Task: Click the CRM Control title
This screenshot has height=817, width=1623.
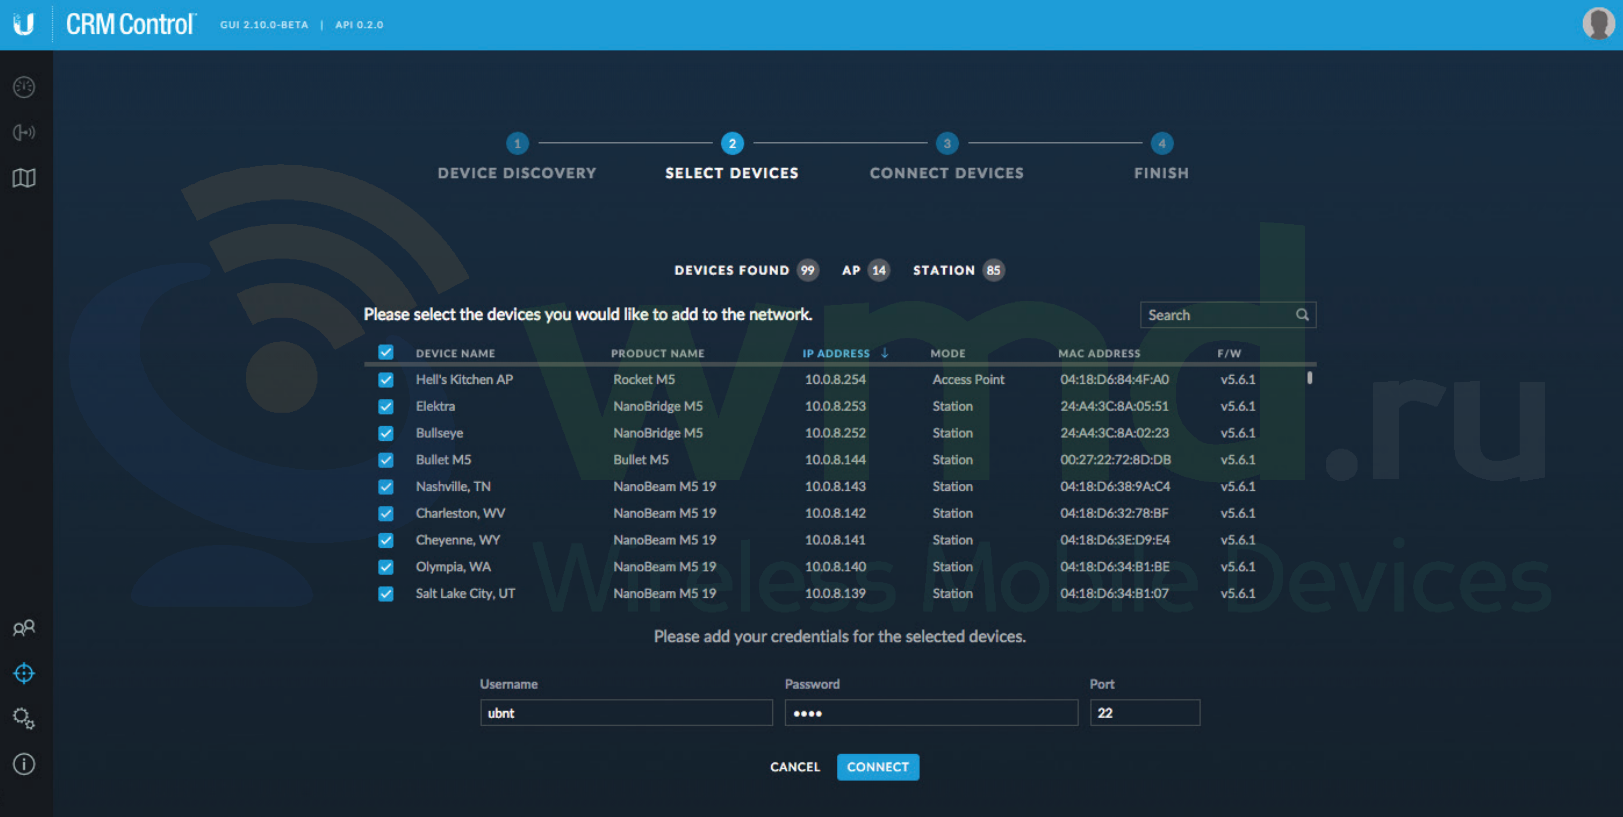Action: click(x=131, y=24)
